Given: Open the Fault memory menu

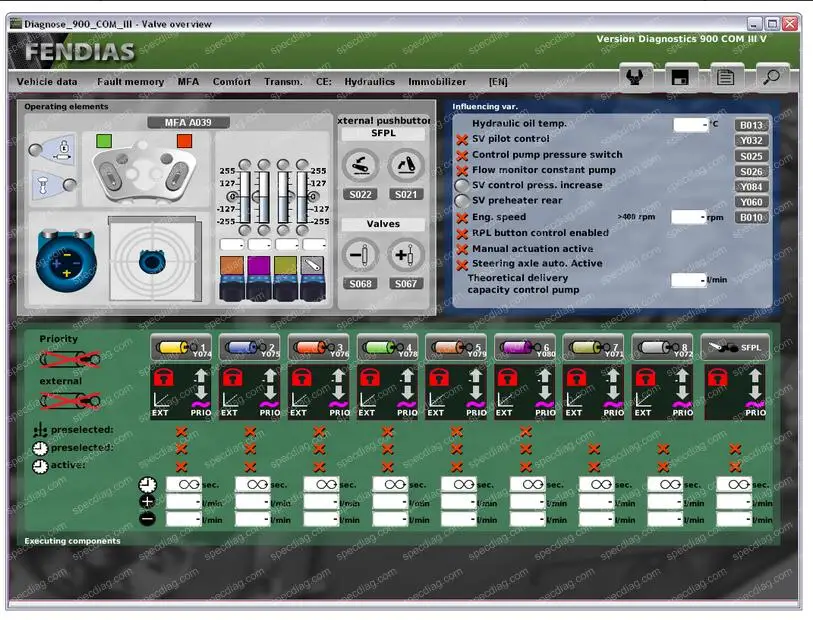Looking at the screenshot, I should [130, 81].
